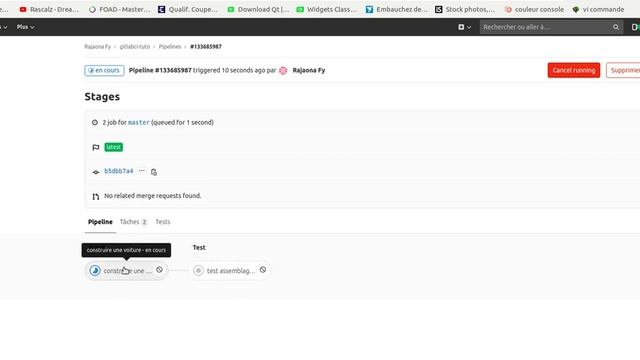This screenshot has width=640, height=360.
Task: Expand commit message ellipsis button
Action: [142, 171]
